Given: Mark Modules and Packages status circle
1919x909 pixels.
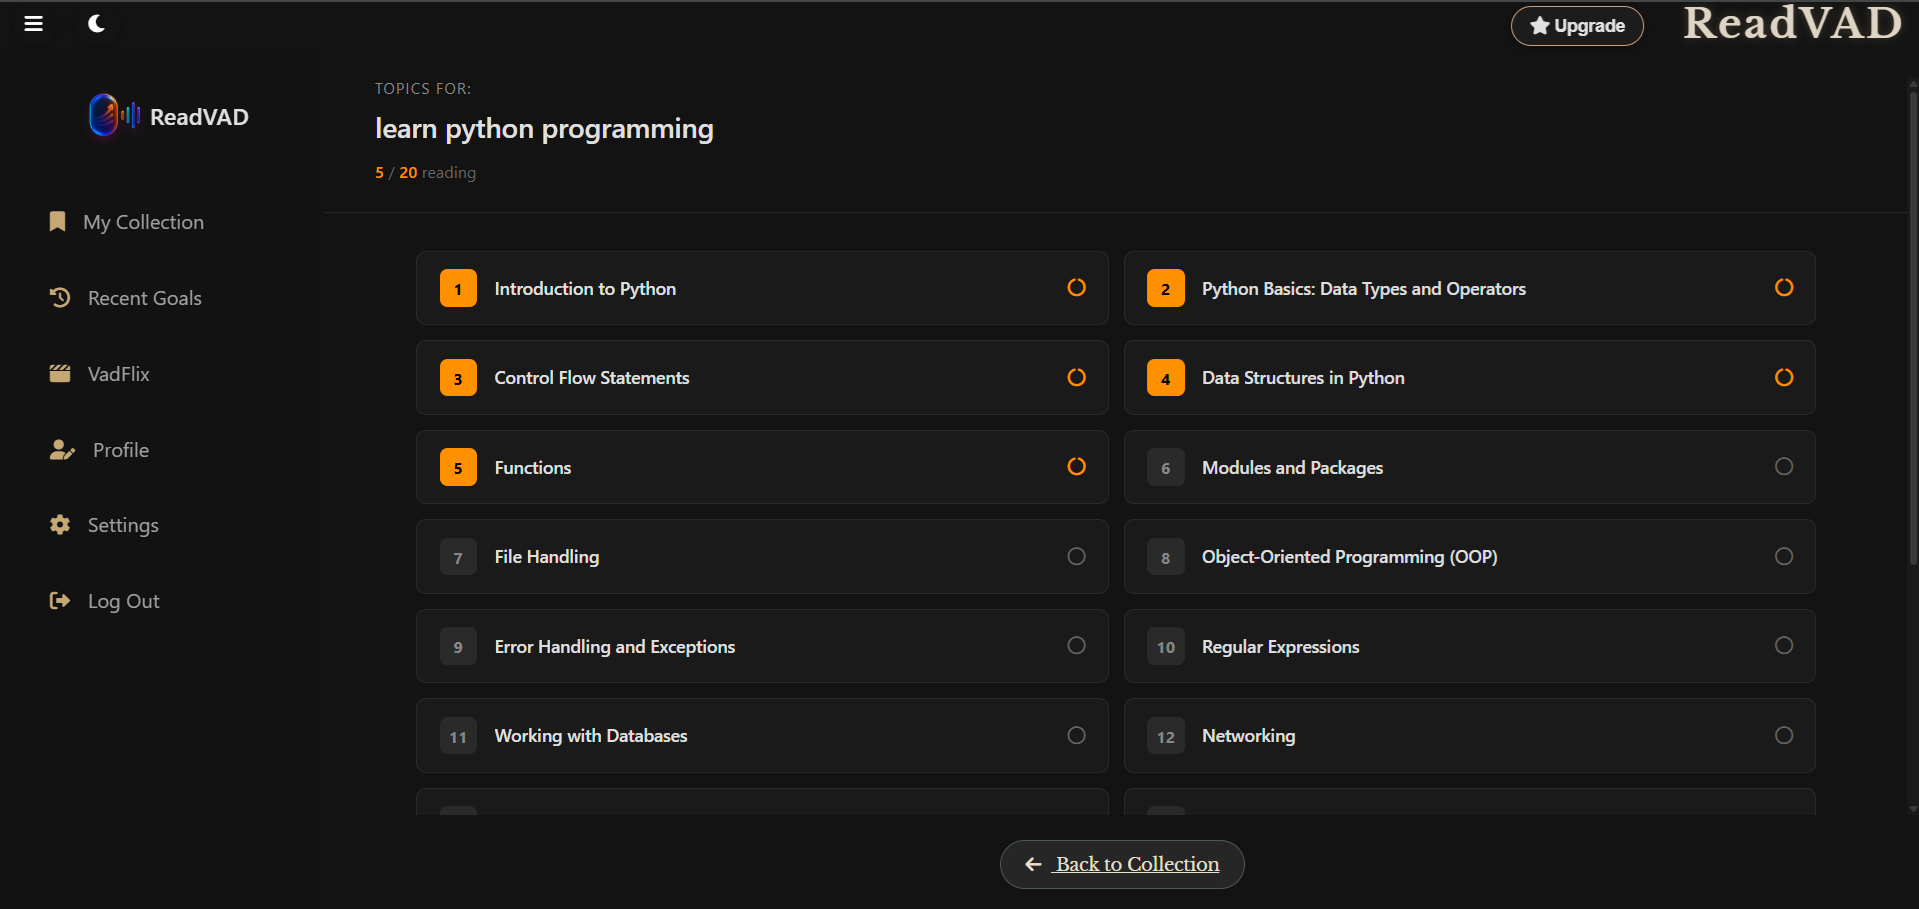Looking at the screenshot, I should (x=1783, y=467).
